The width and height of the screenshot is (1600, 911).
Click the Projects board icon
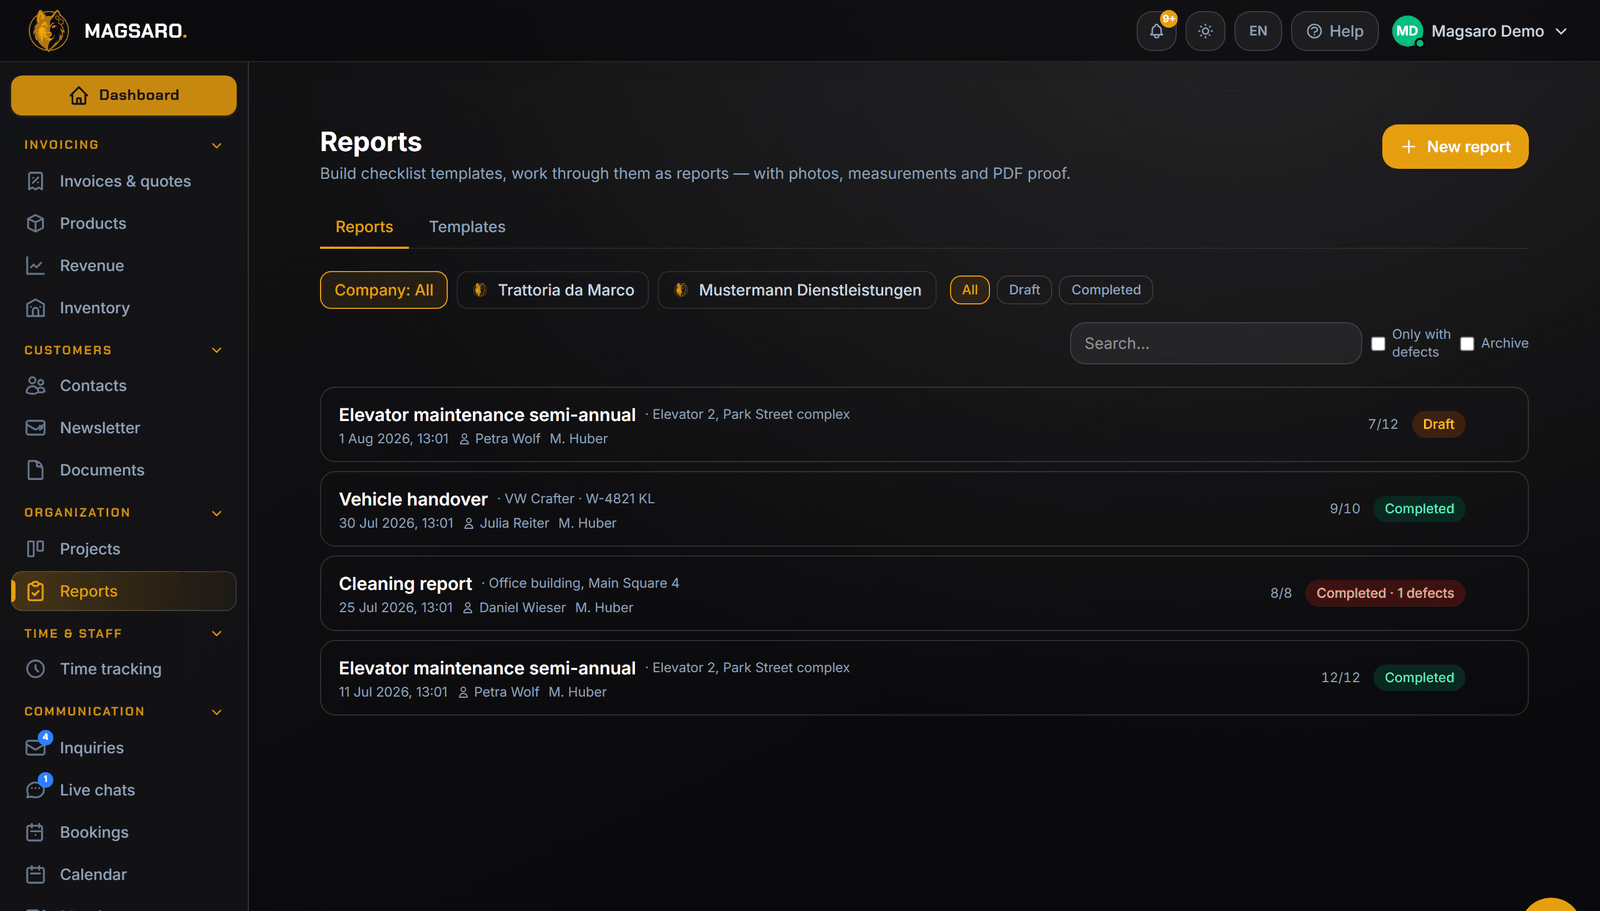coord(36,548)
